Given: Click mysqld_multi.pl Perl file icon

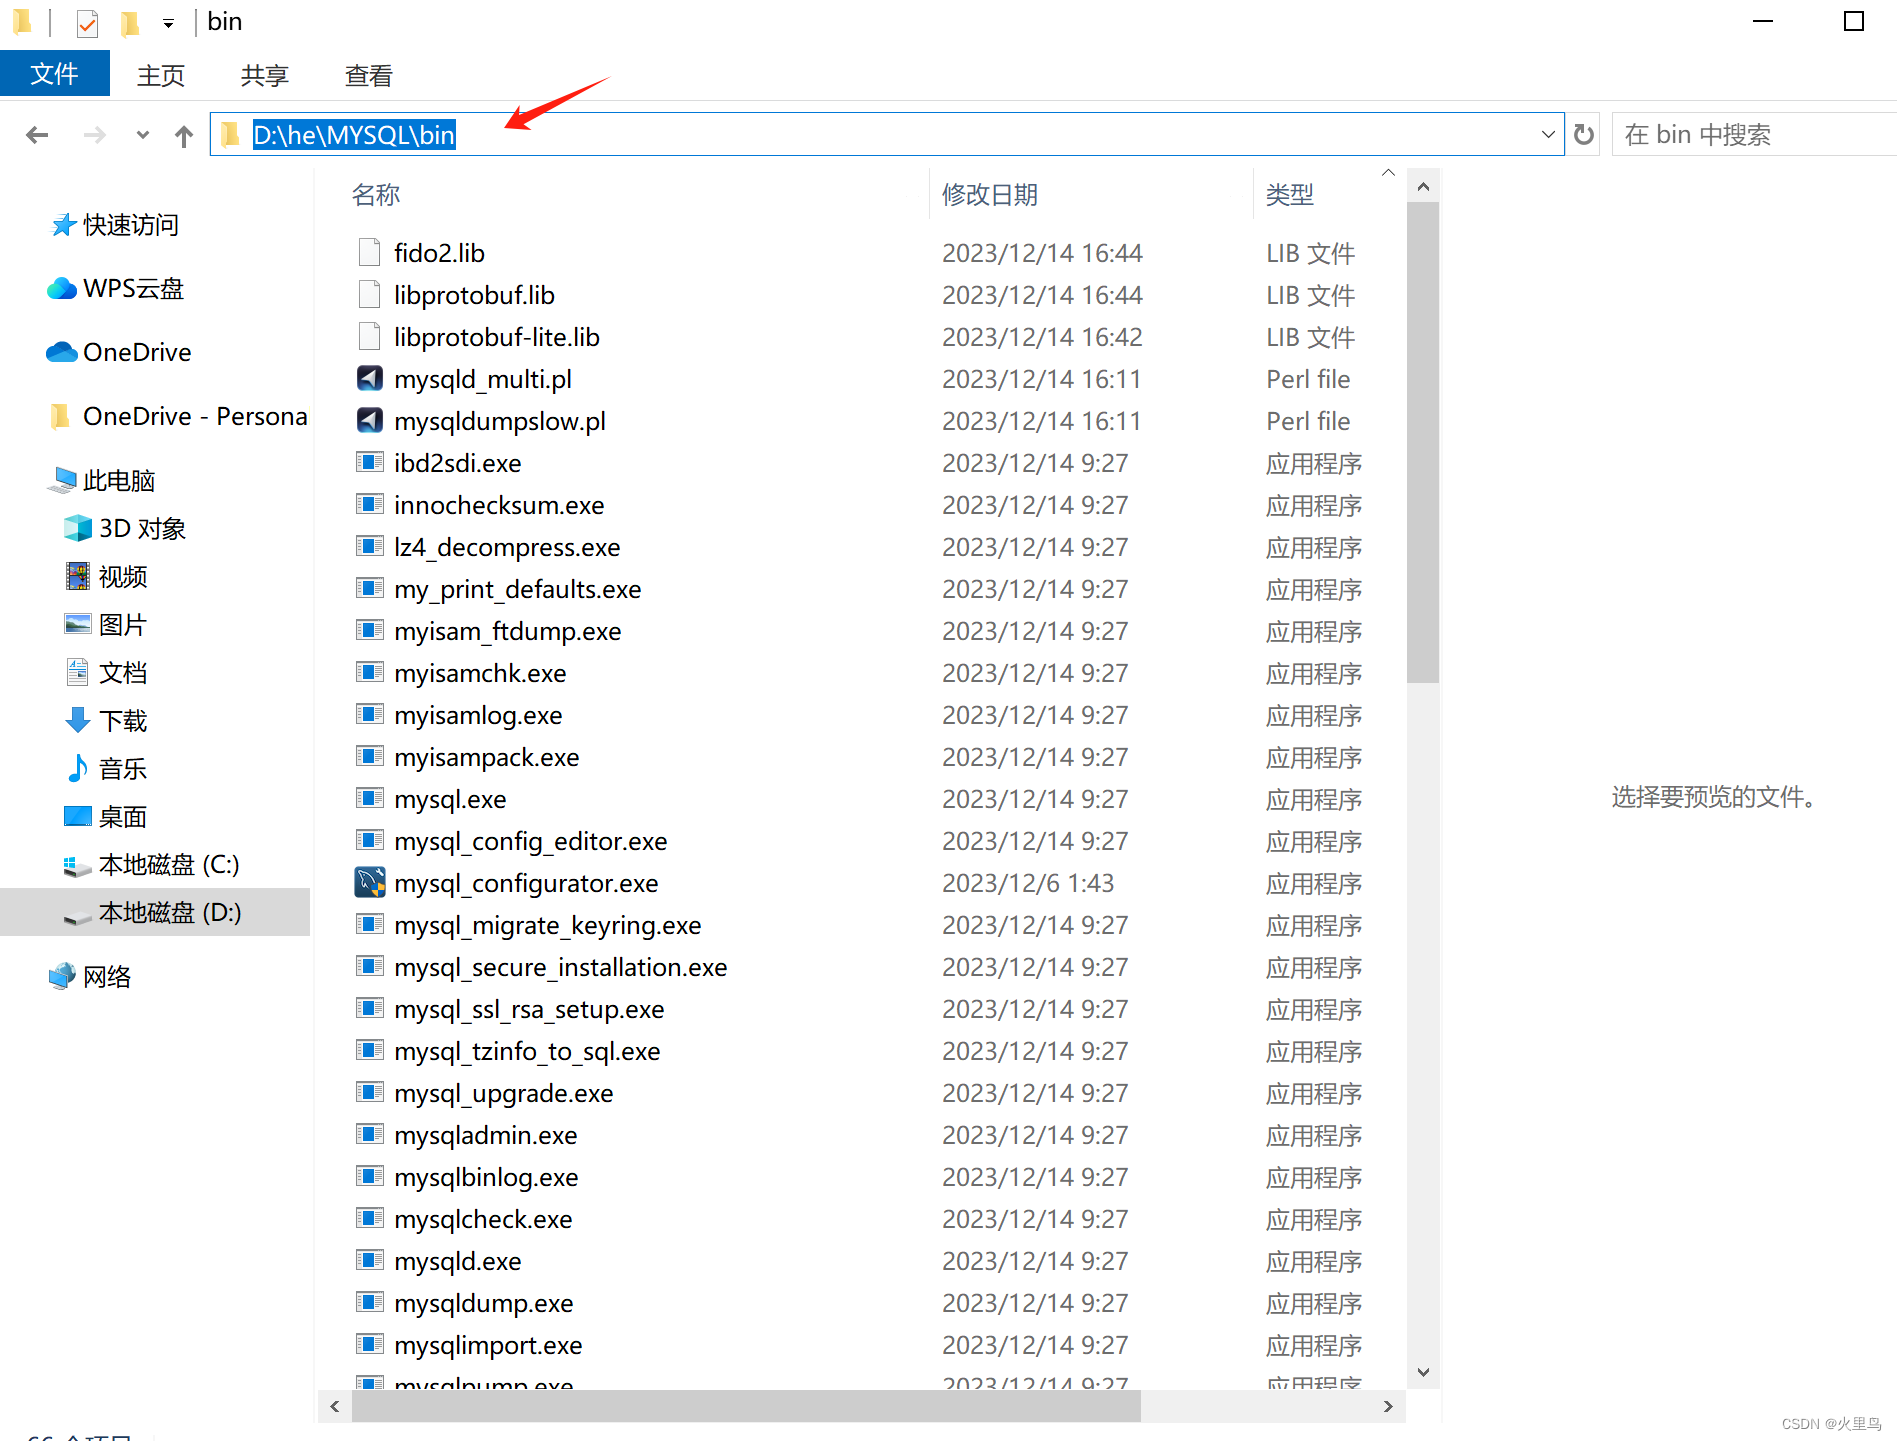Looking at the screenshot, I should (x=369, y=378).
